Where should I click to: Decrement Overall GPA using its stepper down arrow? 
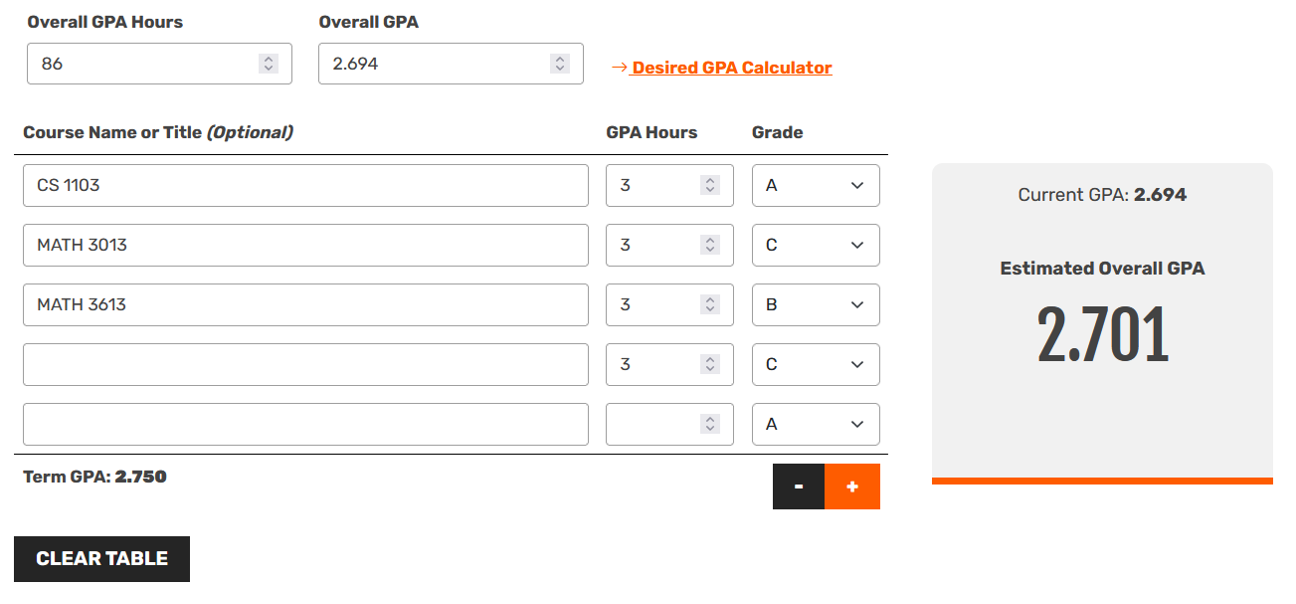coord(559,69)
